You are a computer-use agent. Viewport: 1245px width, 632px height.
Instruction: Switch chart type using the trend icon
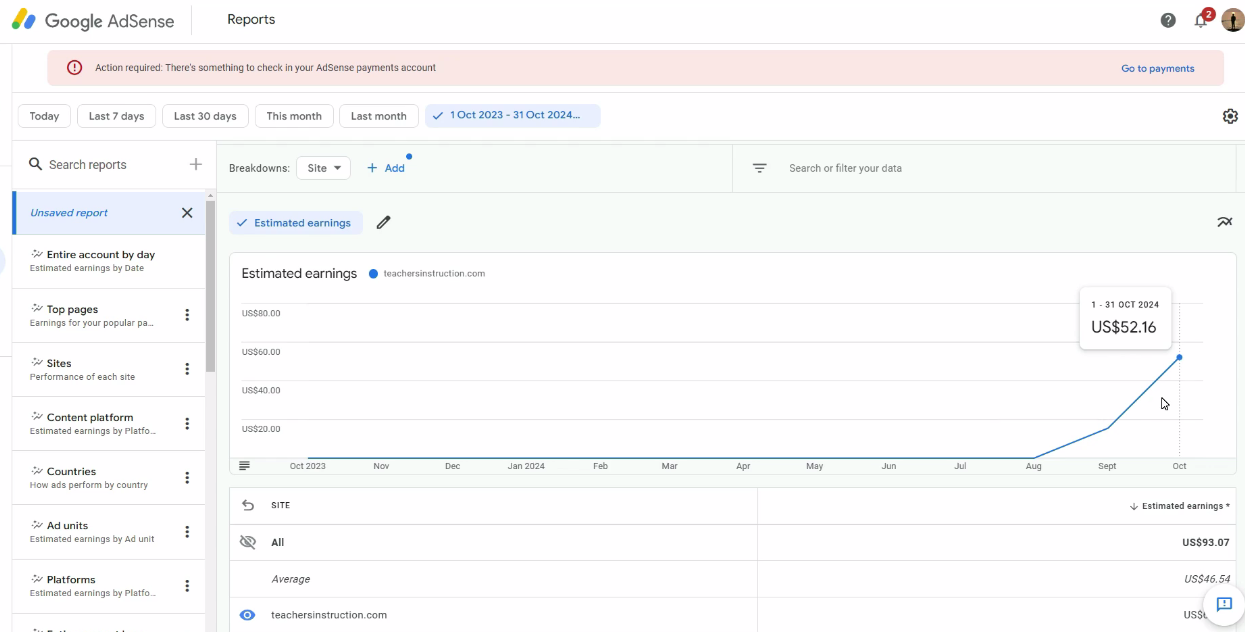[x=1224, y=222]
